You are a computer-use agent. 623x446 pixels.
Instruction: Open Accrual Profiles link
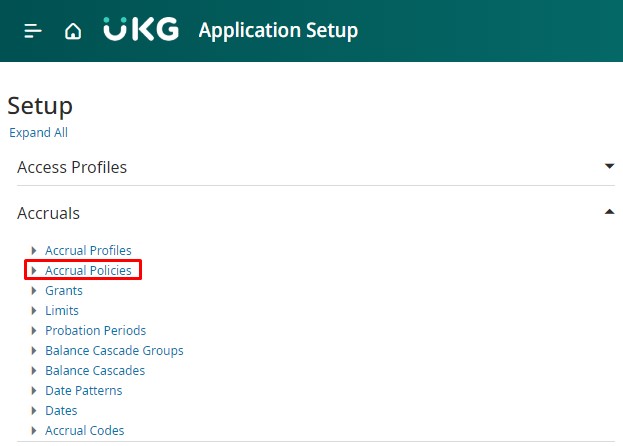pyautogui.click(x=88, y=250)
